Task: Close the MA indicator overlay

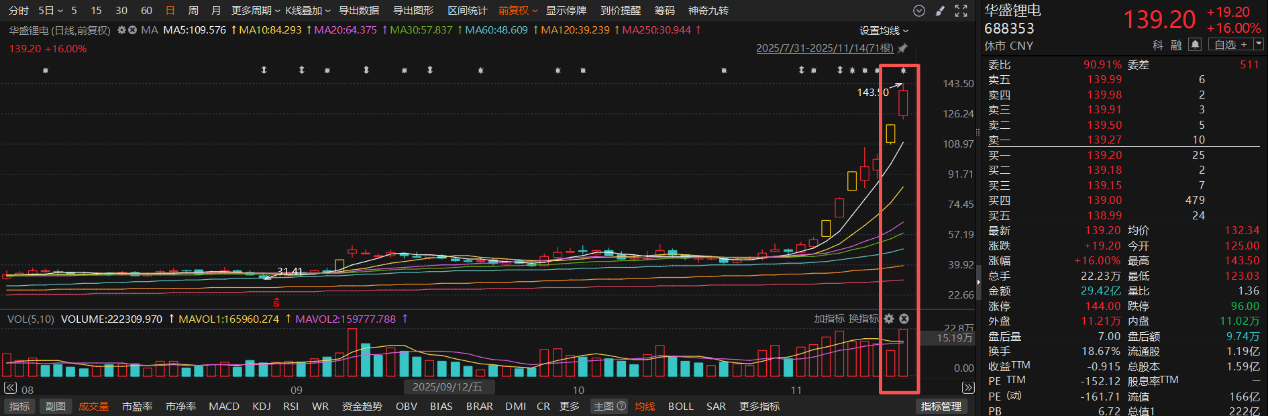Action: tap(132, 30)
